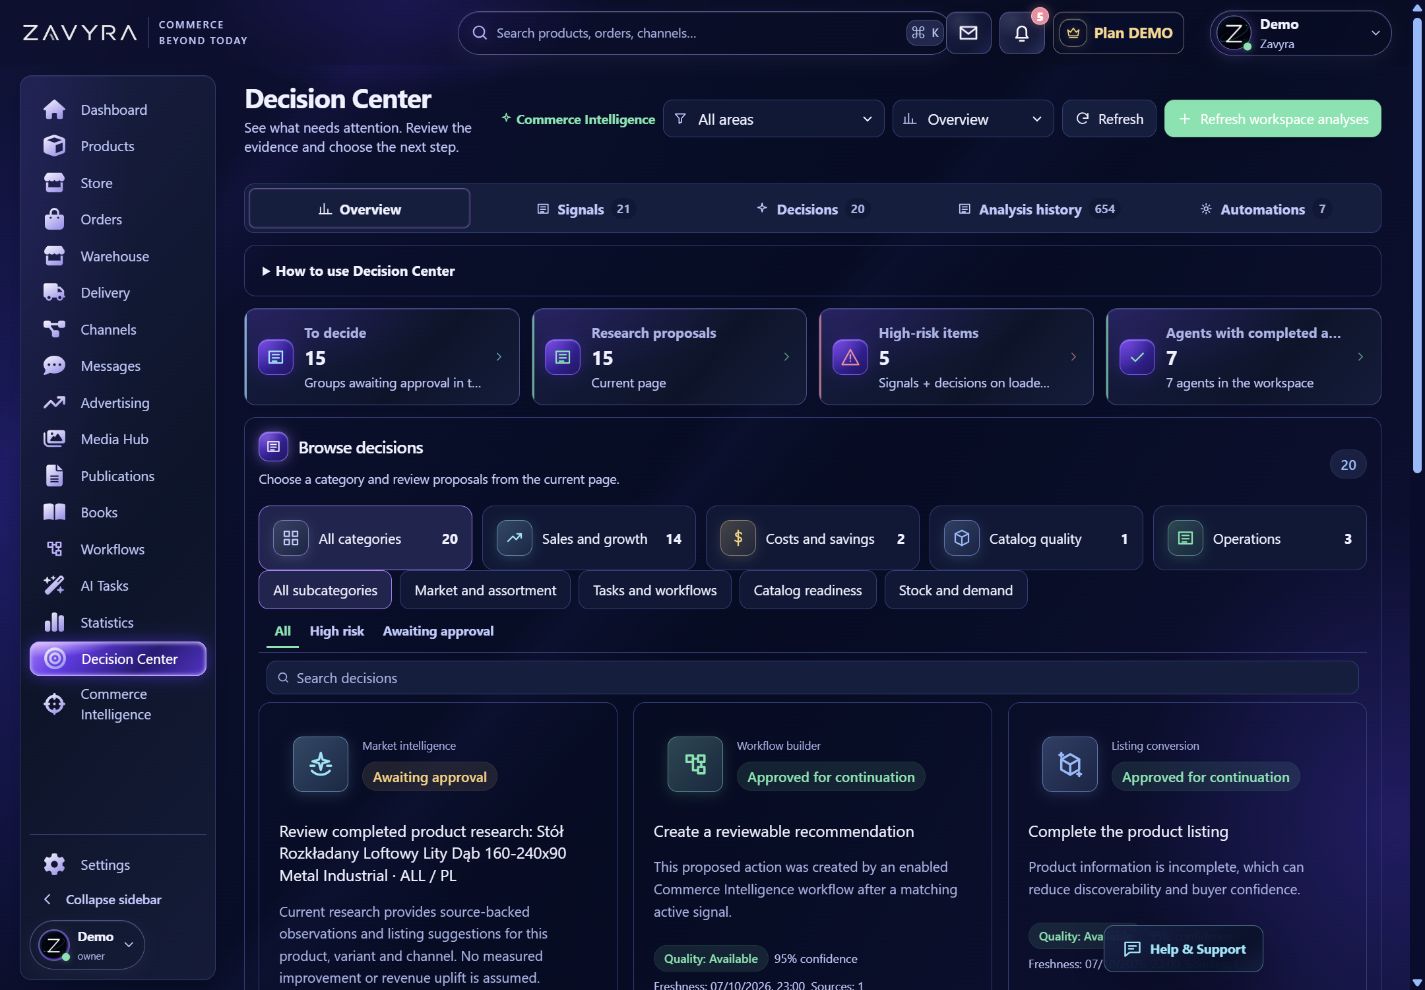This screenshot has height=990, width=1425.
Task: Select the Delivery truck icon
Action: (x=54, y=293)
